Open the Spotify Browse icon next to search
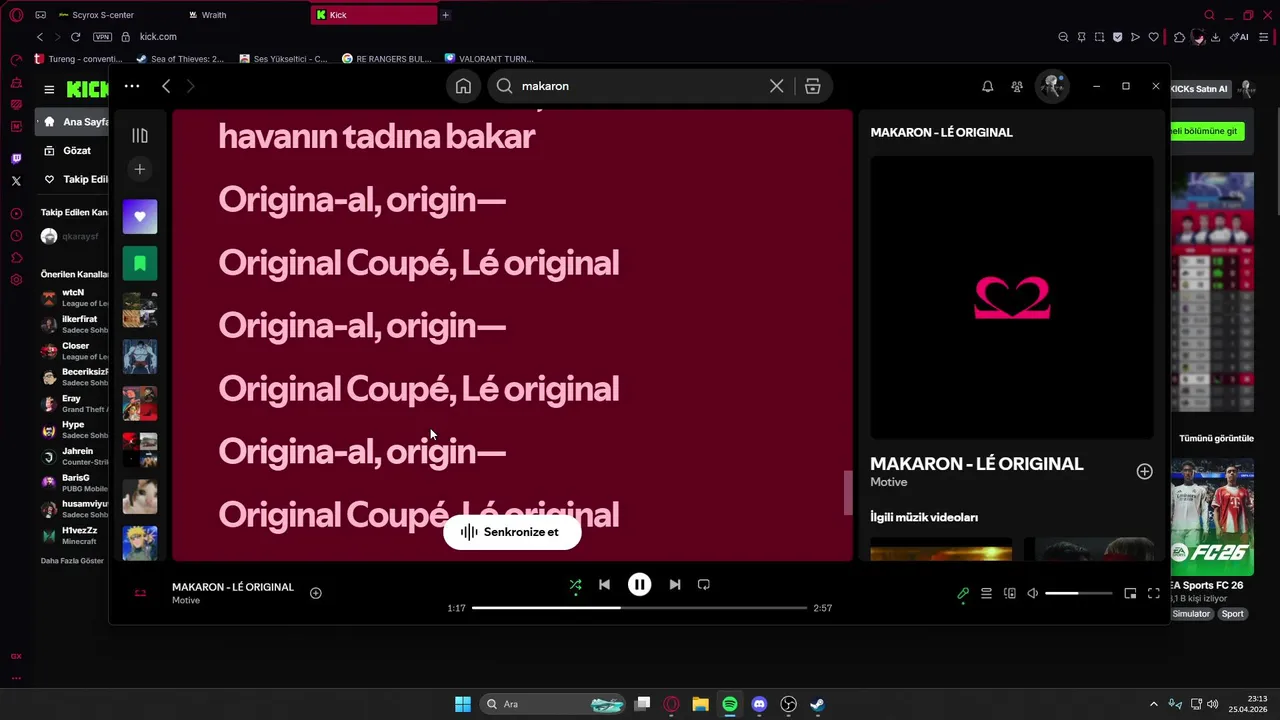This screenshot has height=720, width=1280. click(812, 86)
